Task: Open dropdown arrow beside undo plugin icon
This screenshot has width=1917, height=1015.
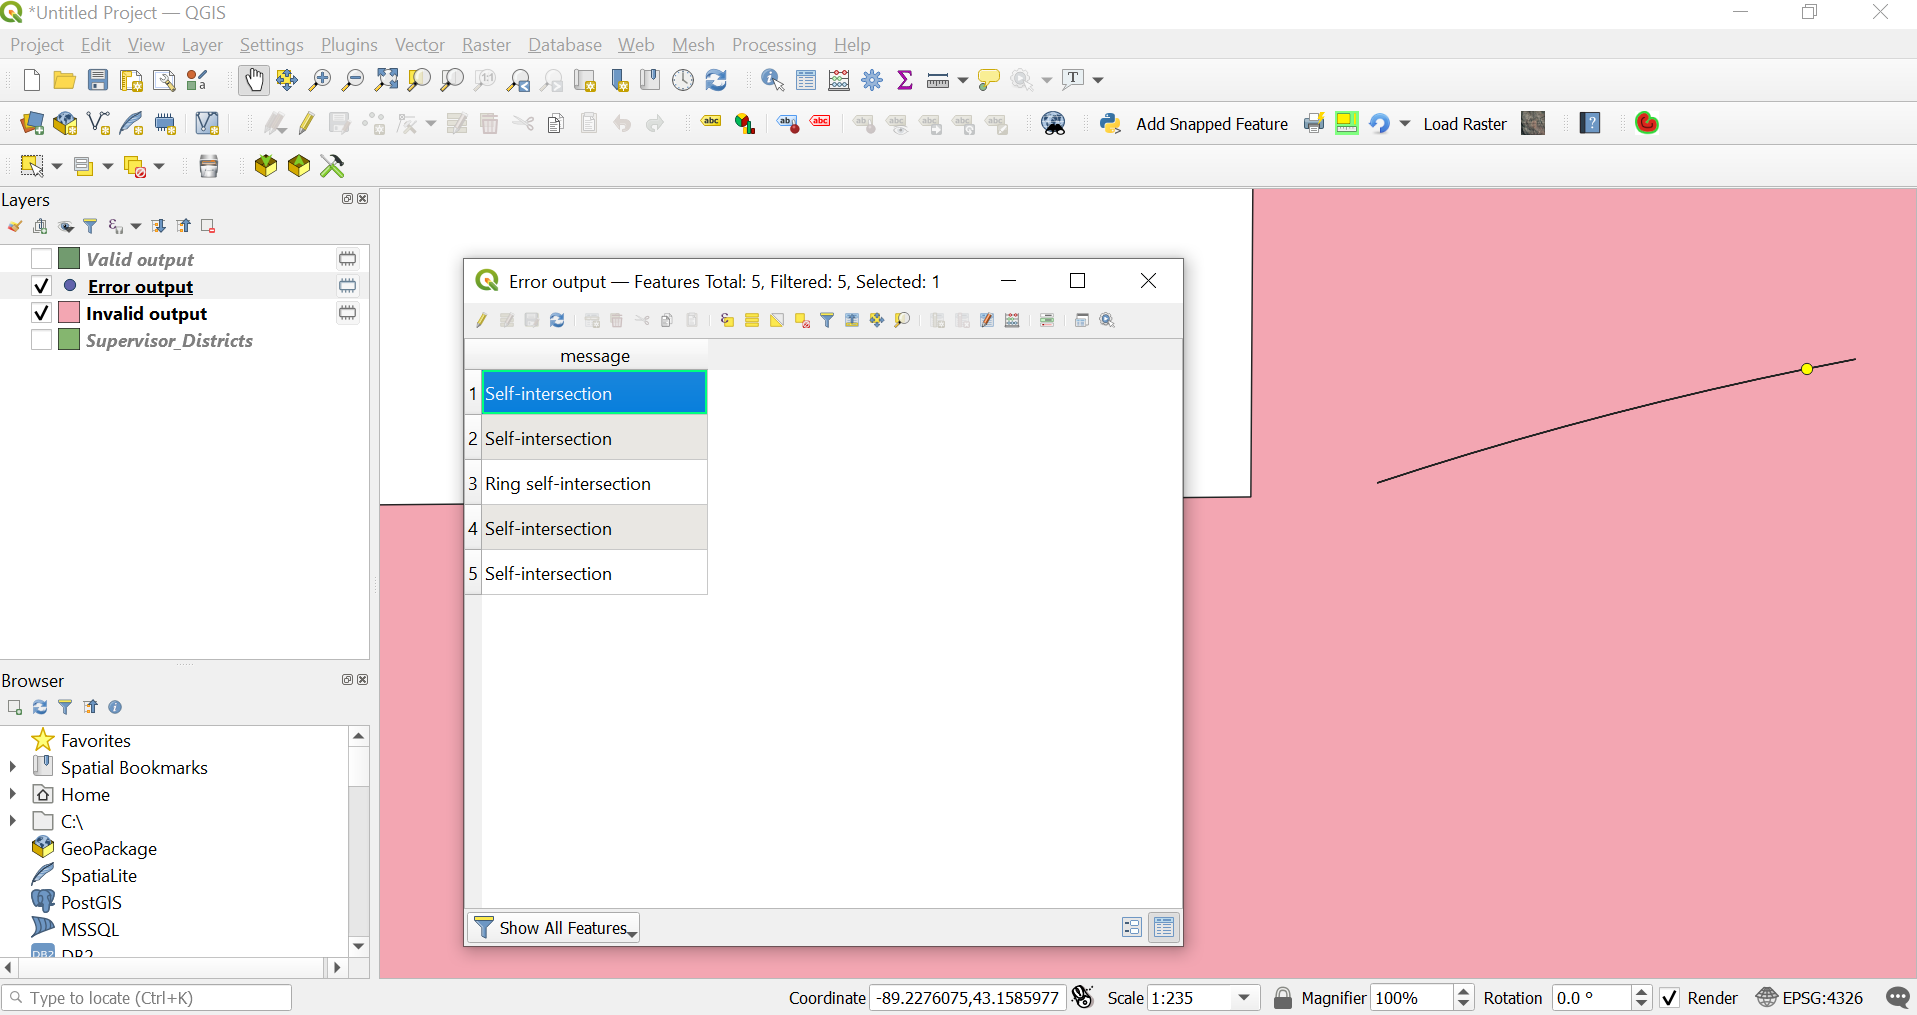Action: pyautogui.click(x=1404, y=123)
